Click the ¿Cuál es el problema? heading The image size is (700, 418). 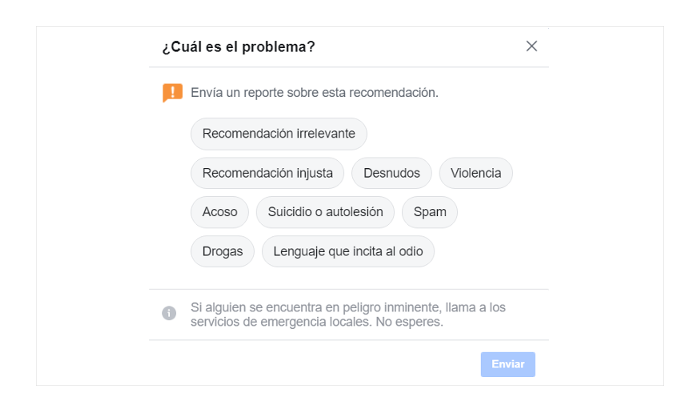click(x=238, y=47)
